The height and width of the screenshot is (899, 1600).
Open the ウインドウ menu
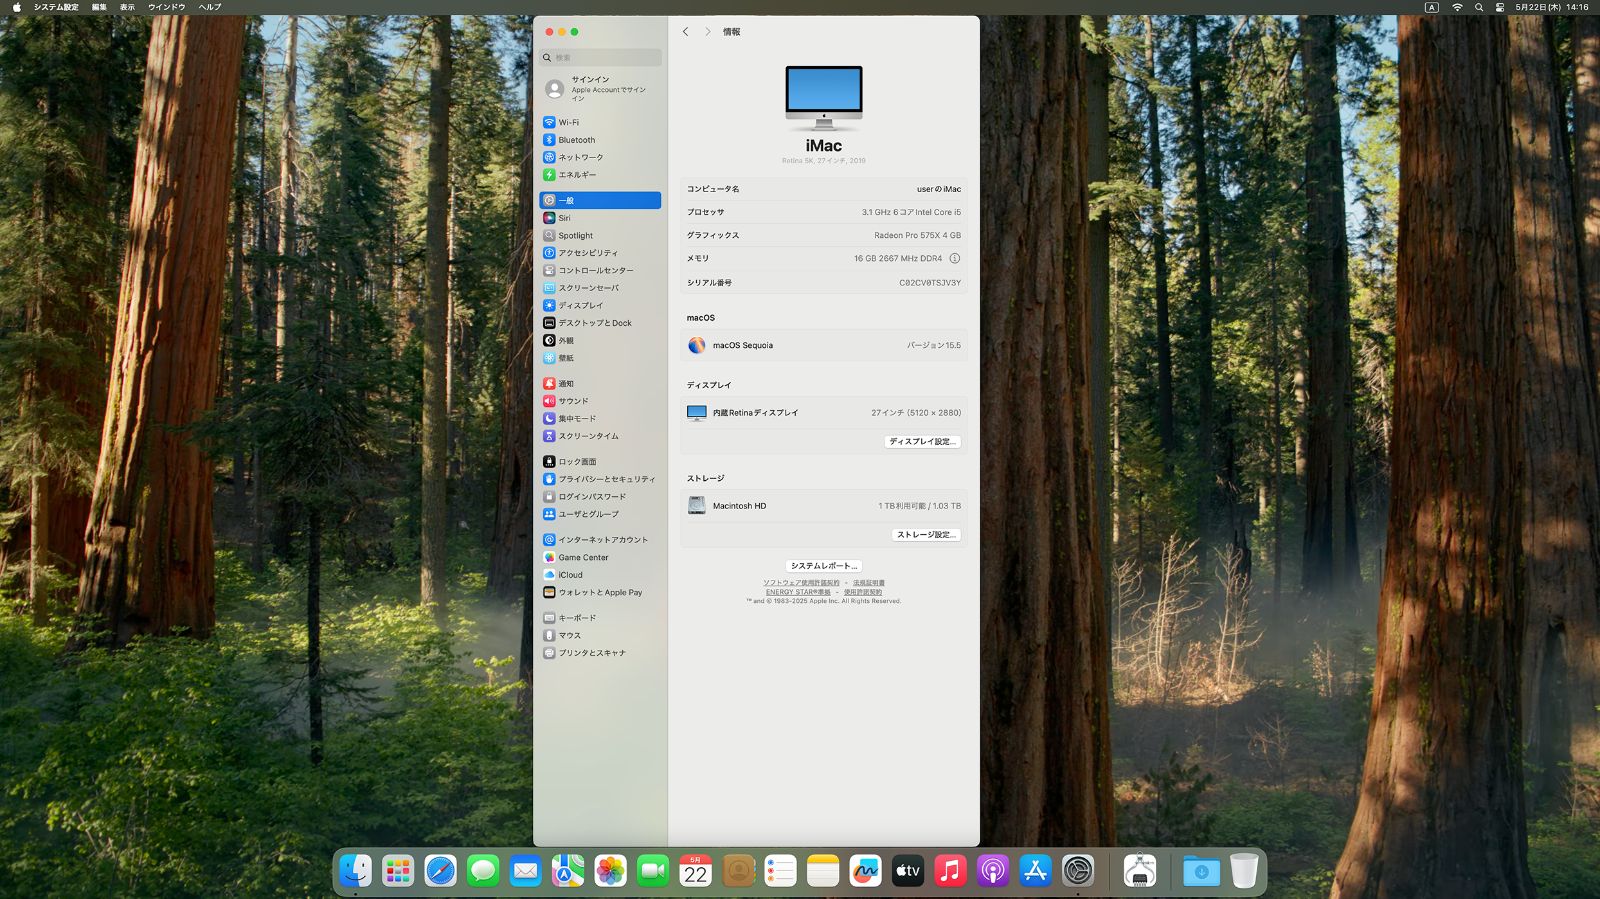click(167, 7)
